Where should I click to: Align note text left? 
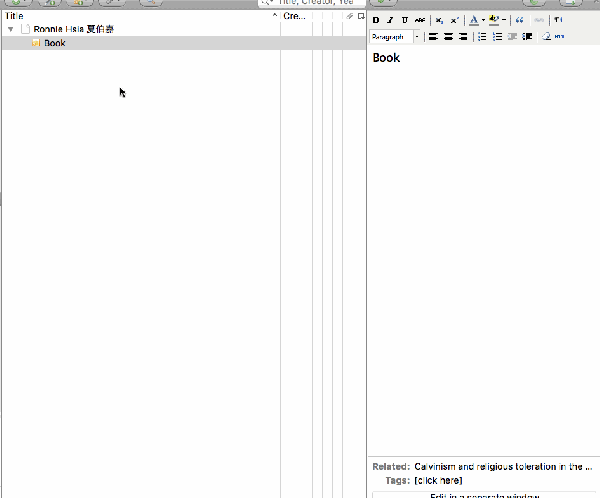[x=433, y=37]
